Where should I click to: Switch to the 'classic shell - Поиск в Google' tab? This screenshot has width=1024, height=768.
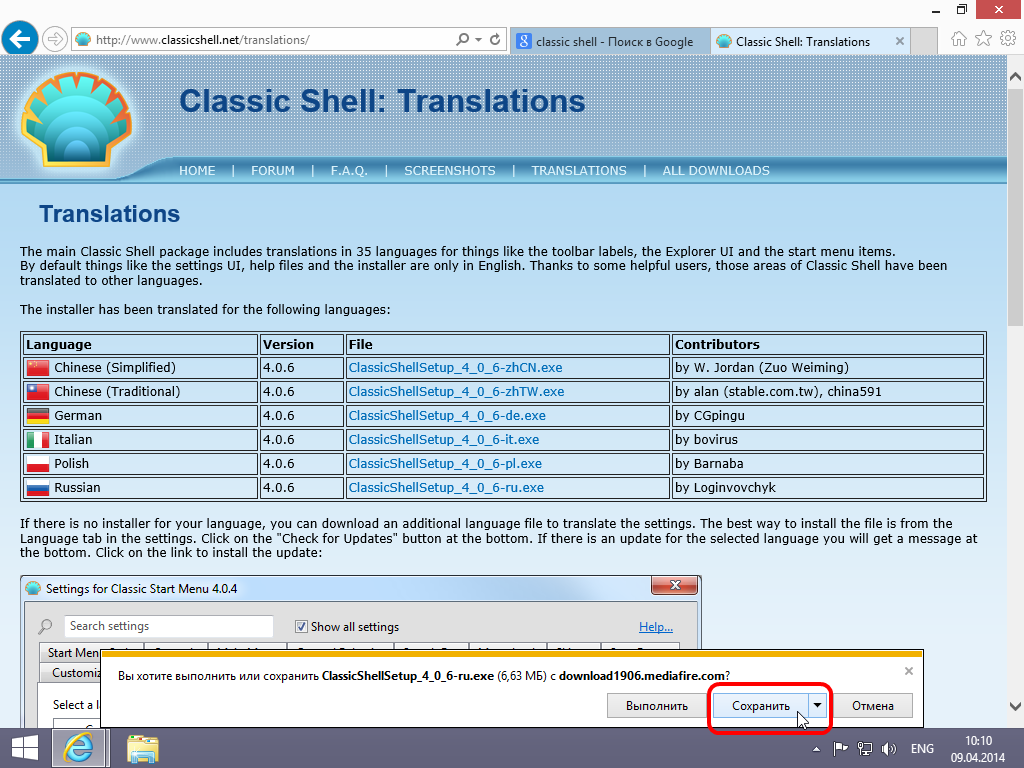(x=610, y=41)
